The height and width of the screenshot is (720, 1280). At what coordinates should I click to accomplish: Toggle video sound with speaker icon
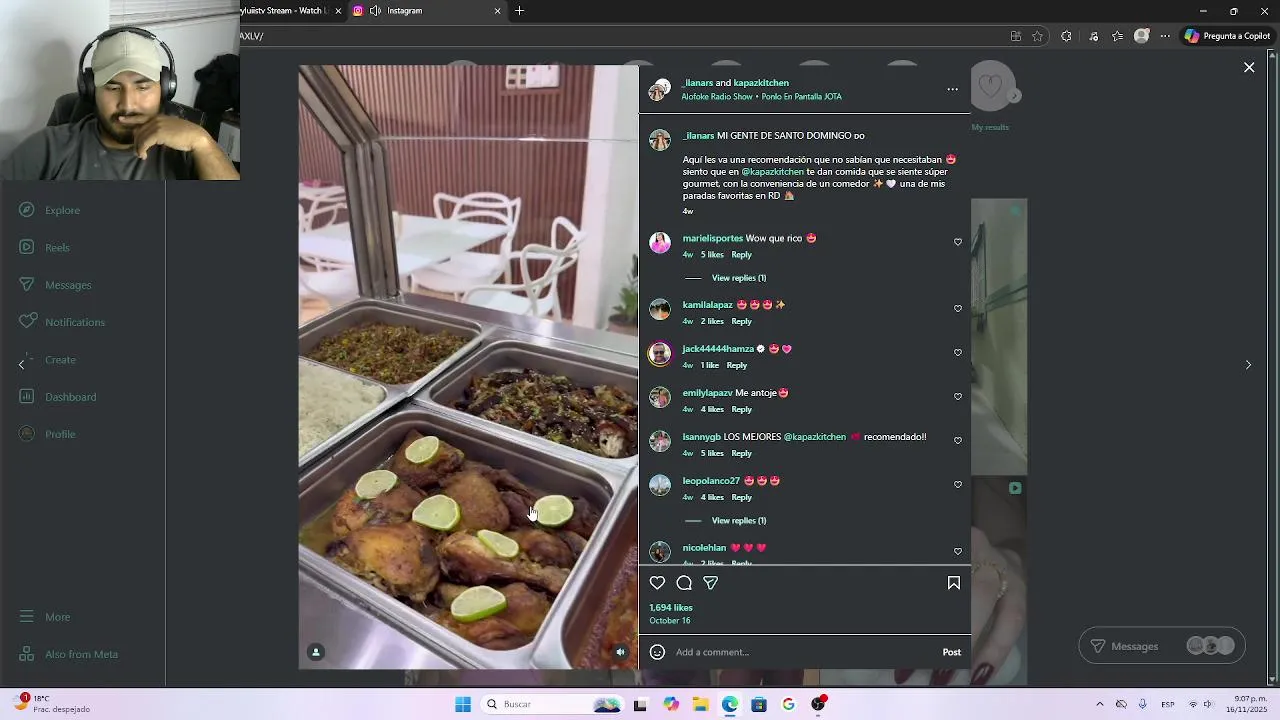point(620,652)
